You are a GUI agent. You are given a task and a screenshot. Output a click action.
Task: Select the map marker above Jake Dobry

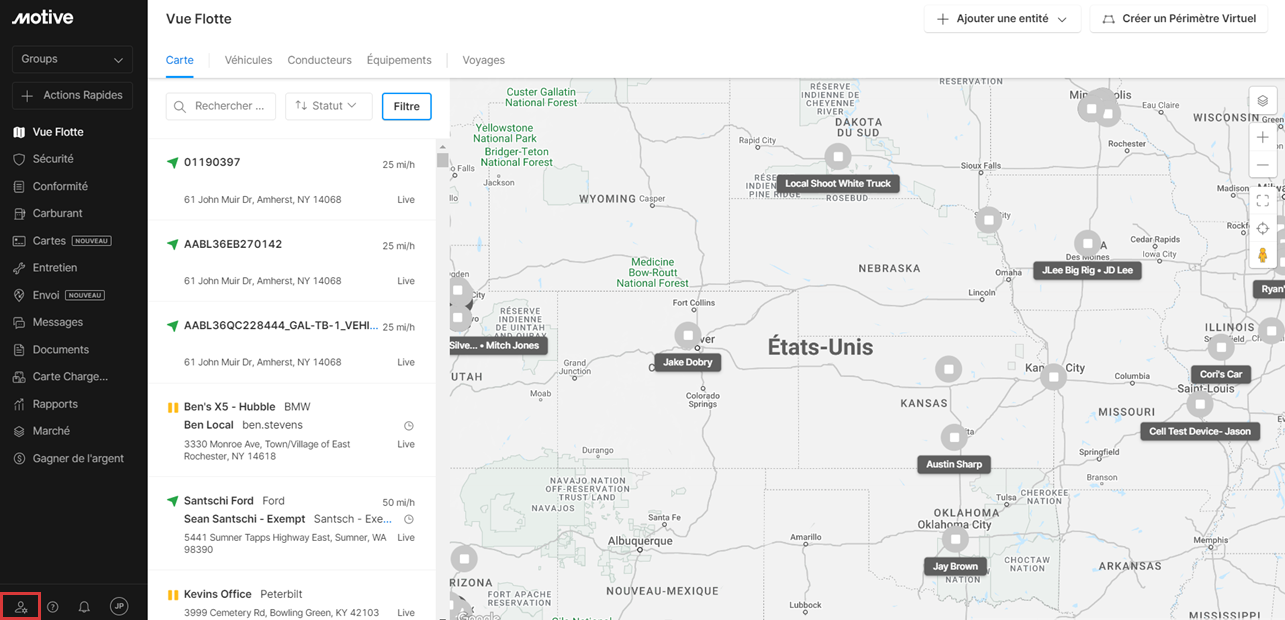687,336
